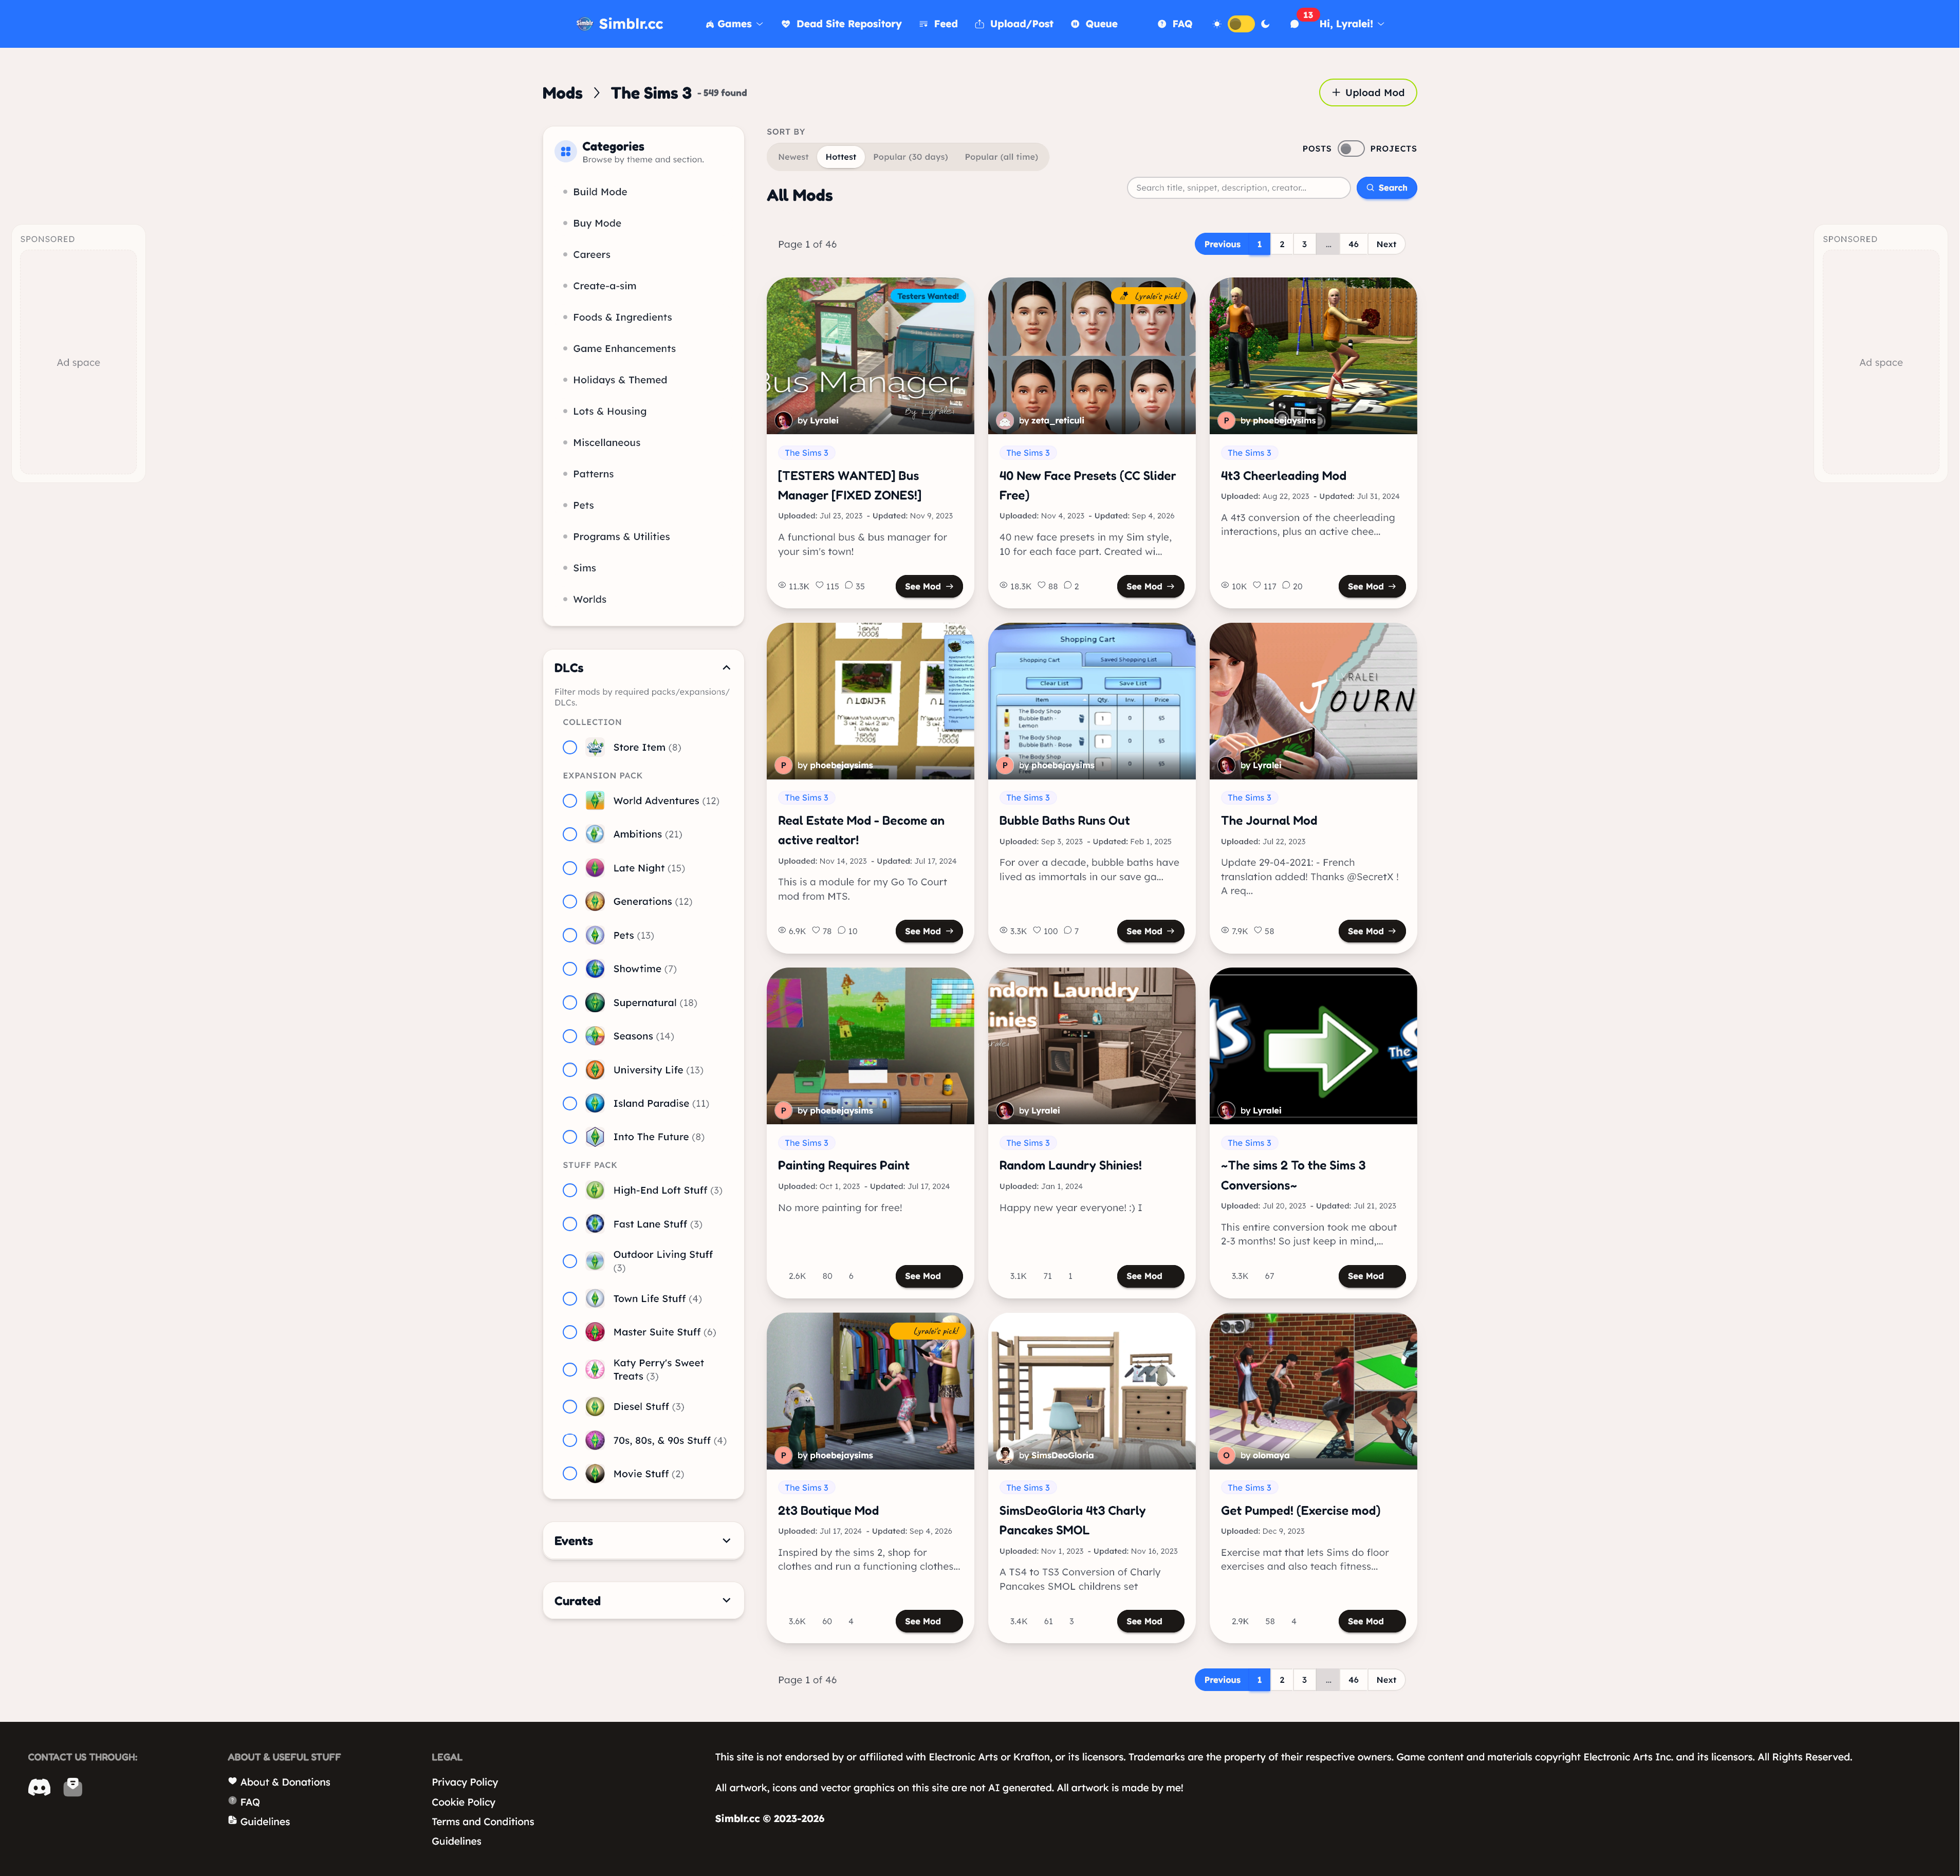Open the Painting Requires Paint thumbnail
Viewport: 1960px width, 1876px height.
tap(870, 1046)
